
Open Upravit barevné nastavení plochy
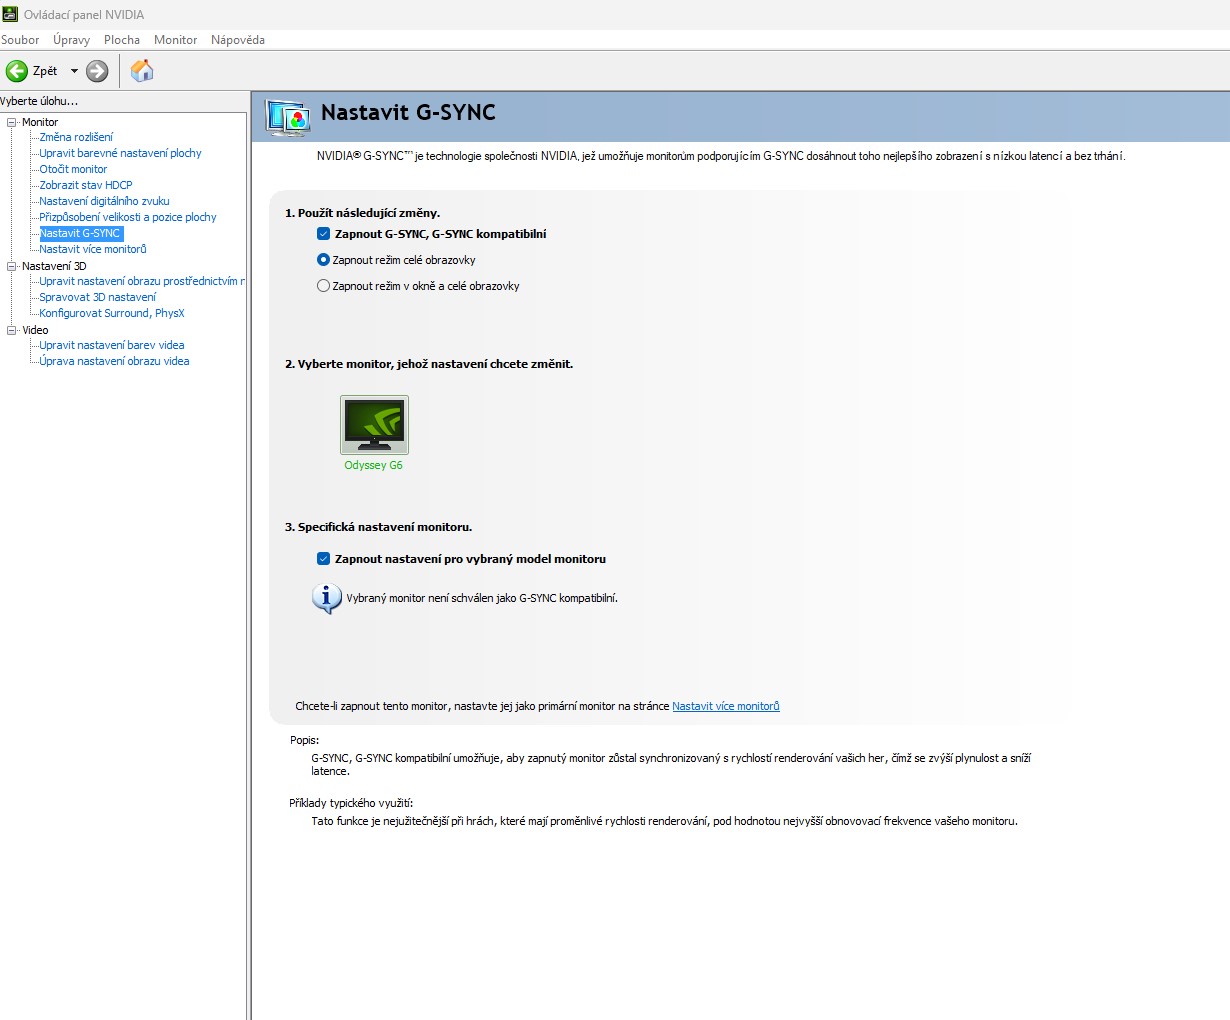point(120,153)
